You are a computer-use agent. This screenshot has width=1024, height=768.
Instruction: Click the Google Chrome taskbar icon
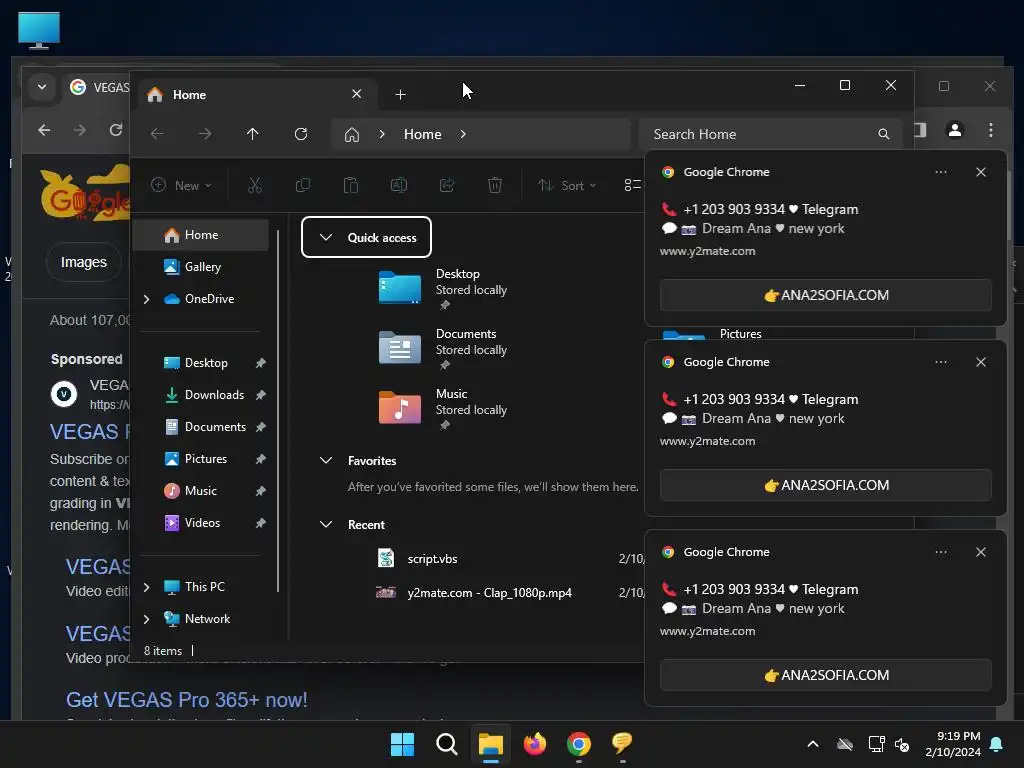579,744
